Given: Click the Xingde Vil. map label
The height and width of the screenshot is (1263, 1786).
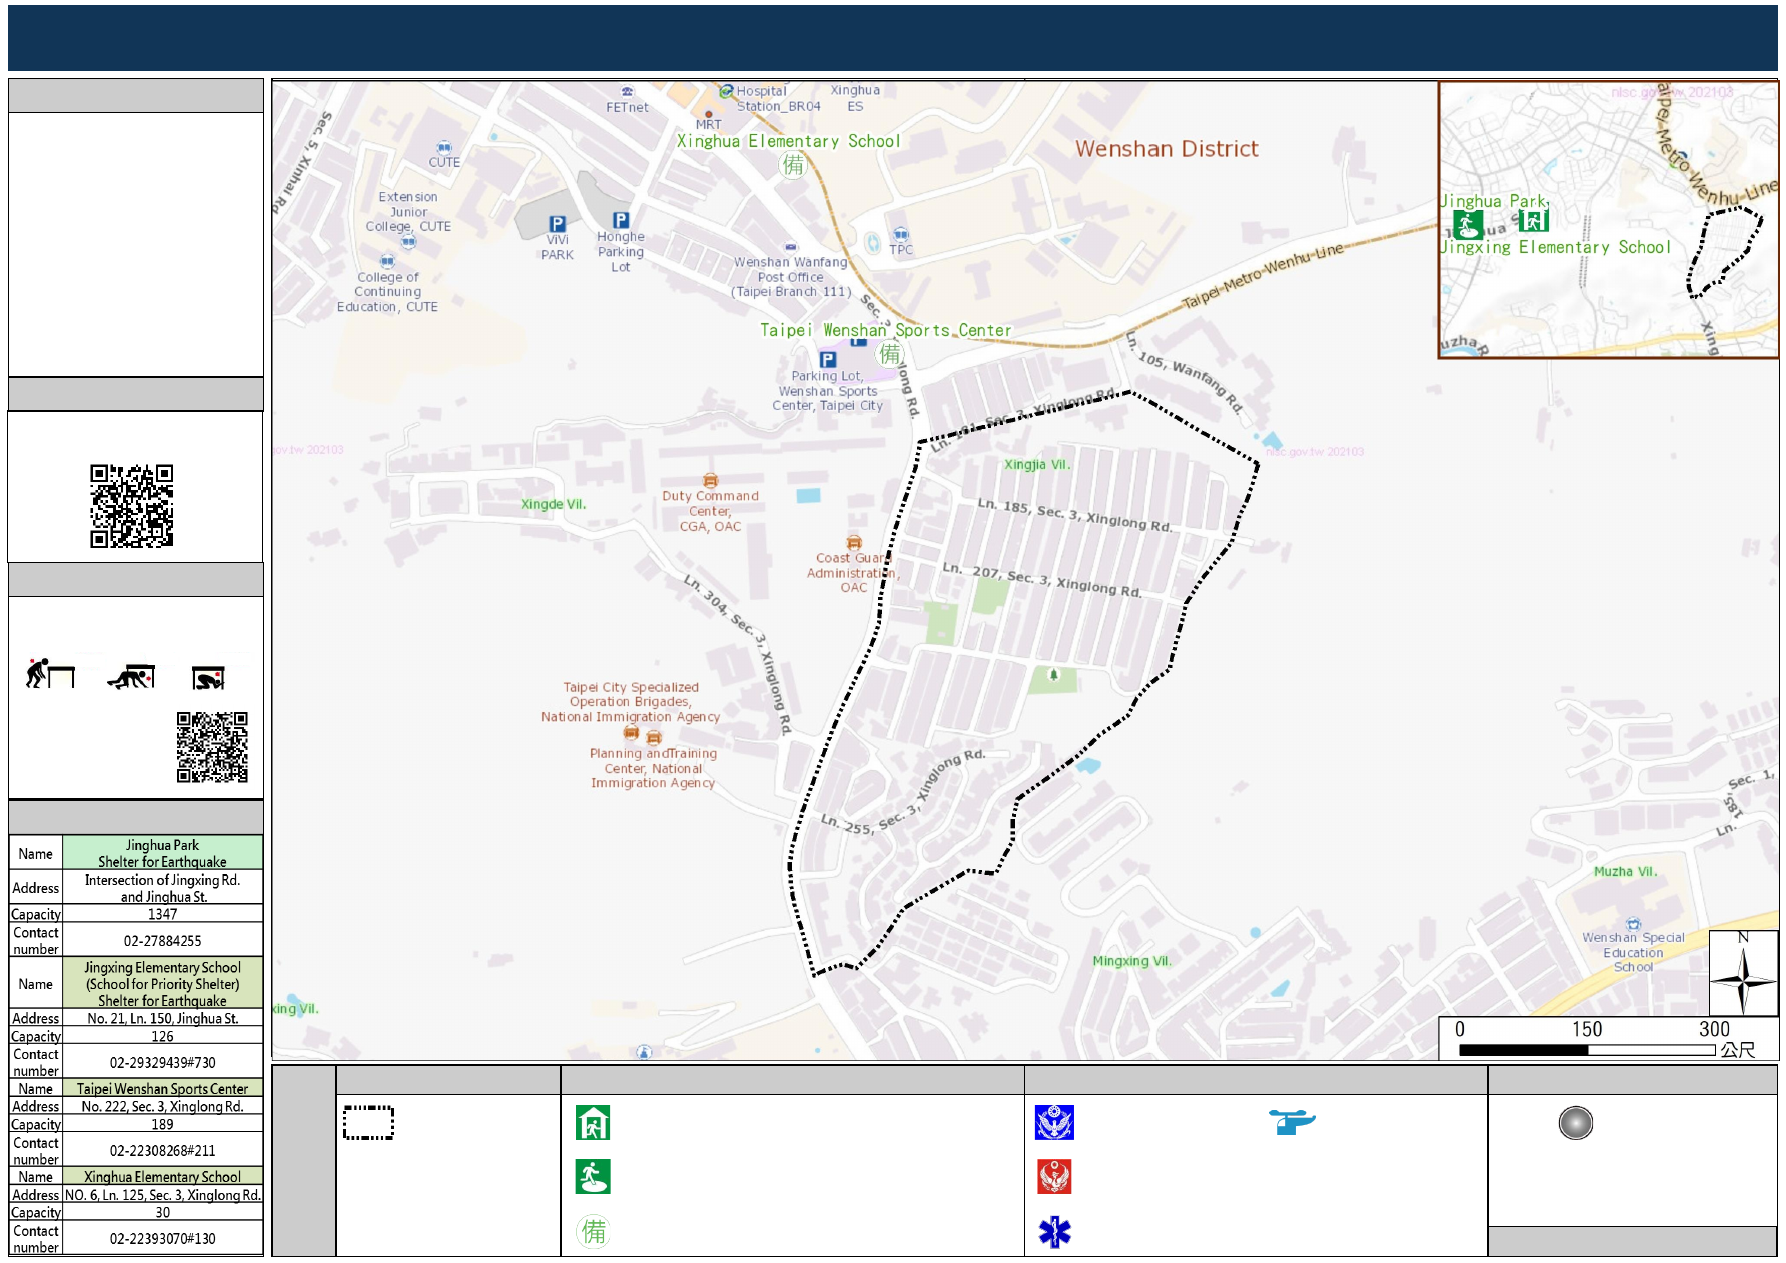Looking at the screenshot, I should (553, 504).
